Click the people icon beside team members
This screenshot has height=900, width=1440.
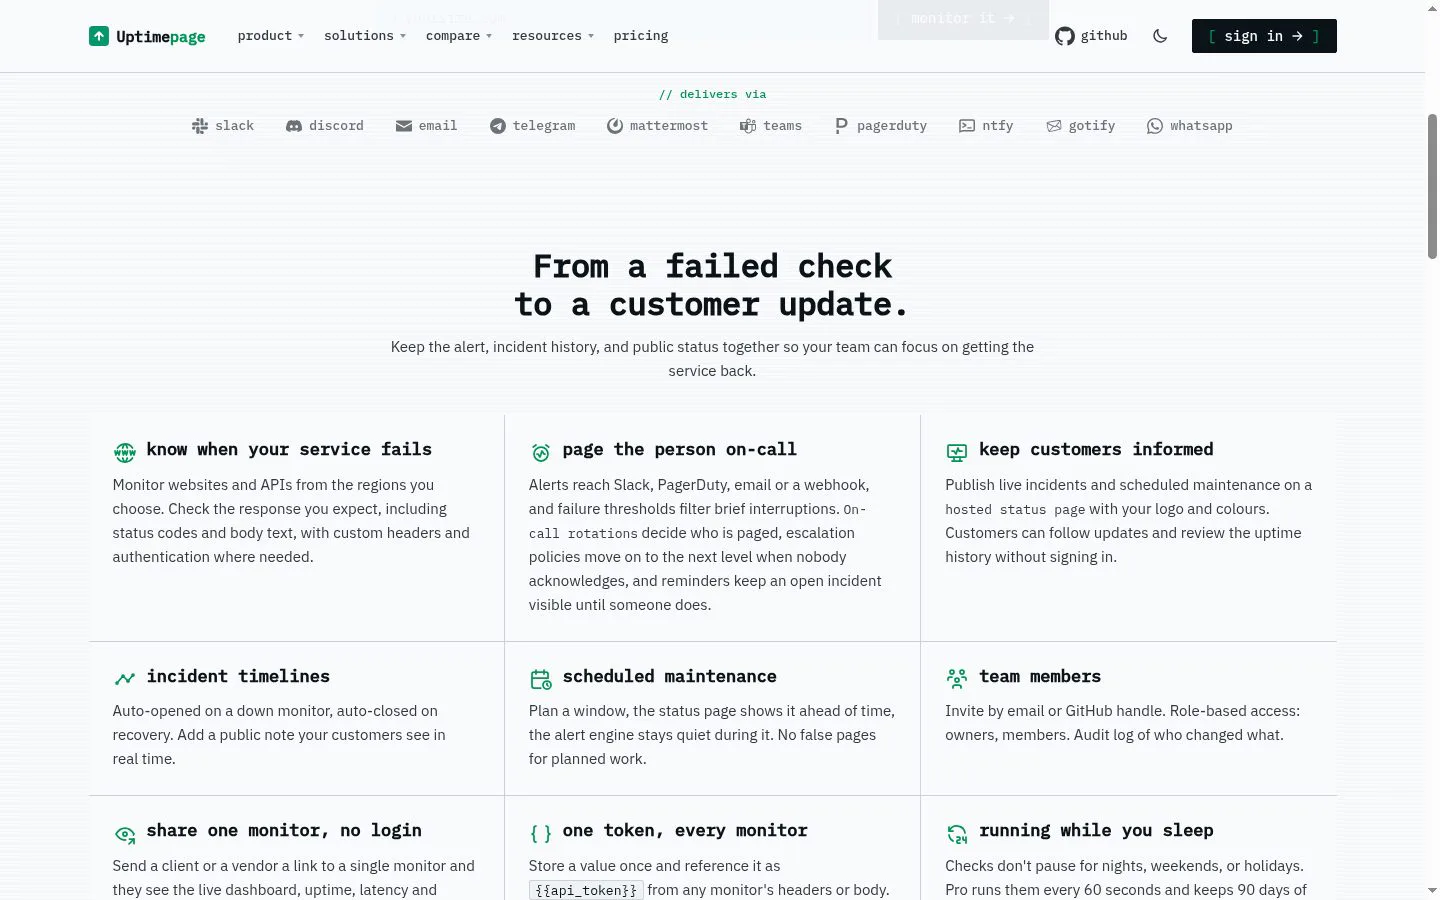957,679
